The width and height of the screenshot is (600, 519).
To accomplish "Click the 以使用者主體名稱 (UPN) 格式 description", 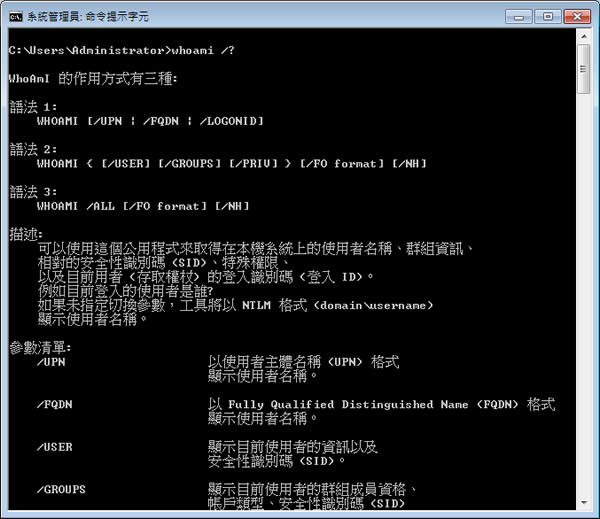I will coord(303,362).
